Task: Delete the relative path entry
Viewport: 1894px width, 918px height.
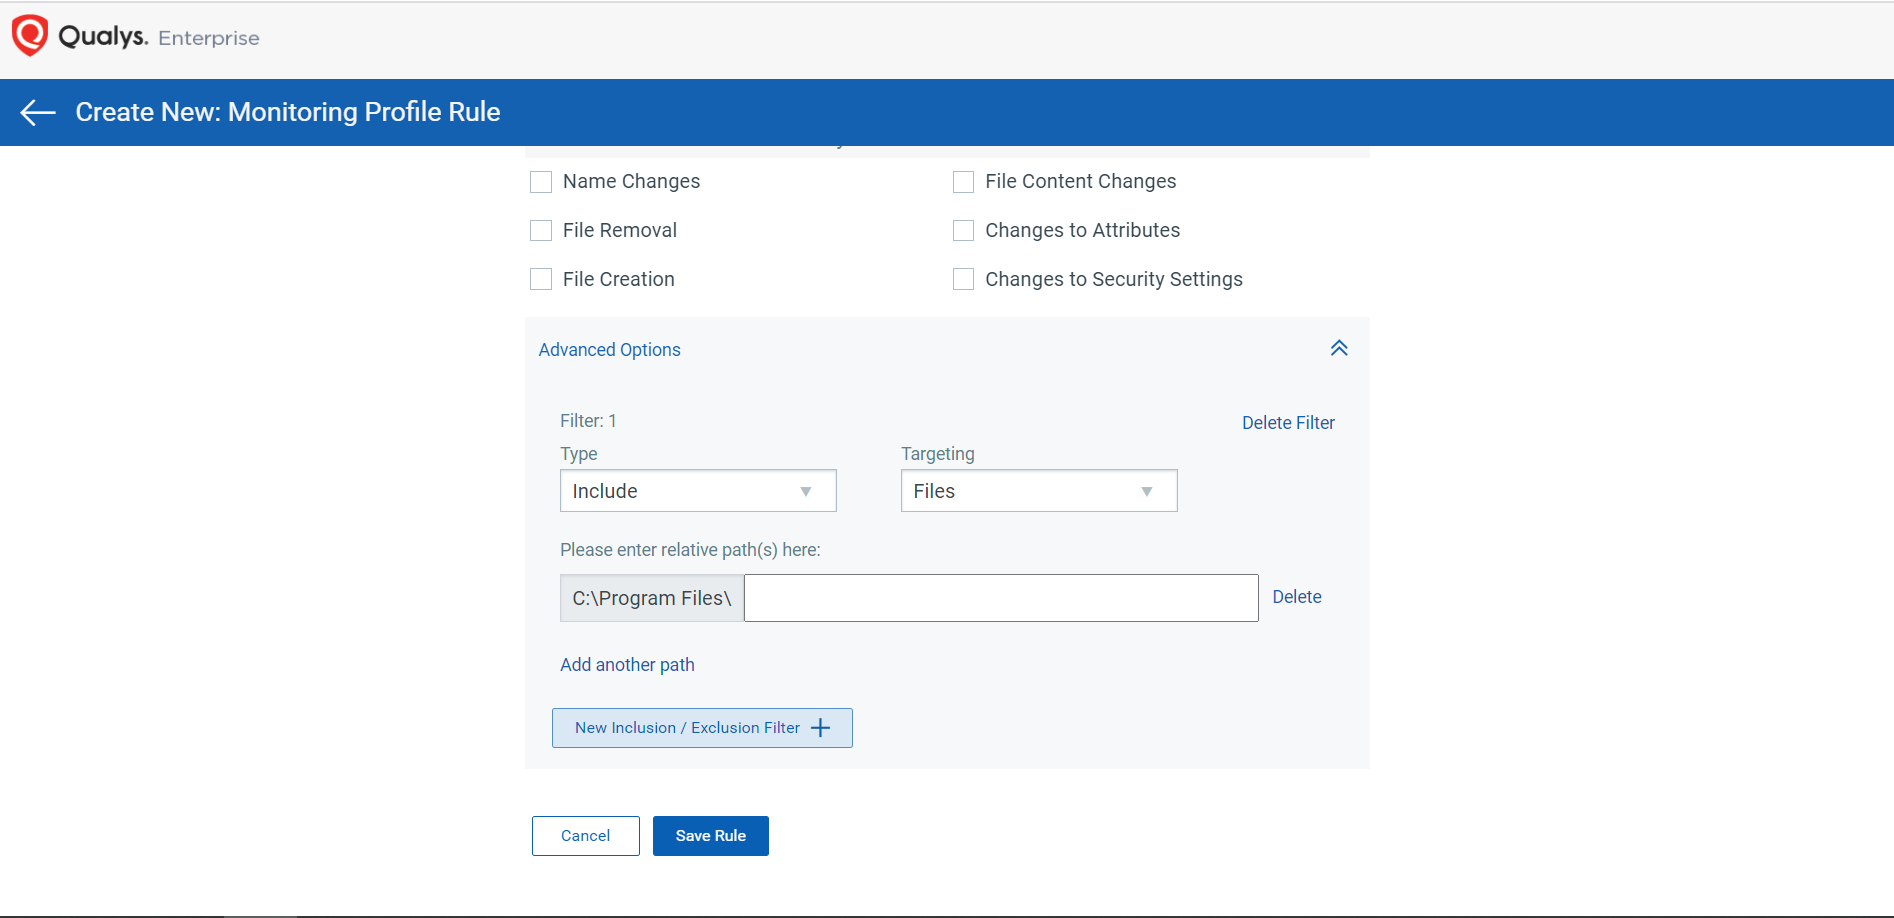Action: pos(1296,597)
